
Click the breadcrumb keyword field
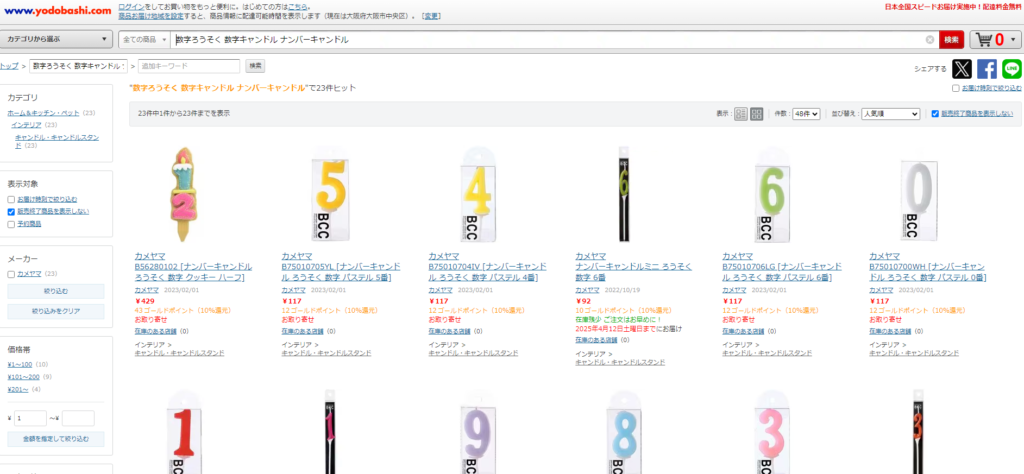point(78,66)
